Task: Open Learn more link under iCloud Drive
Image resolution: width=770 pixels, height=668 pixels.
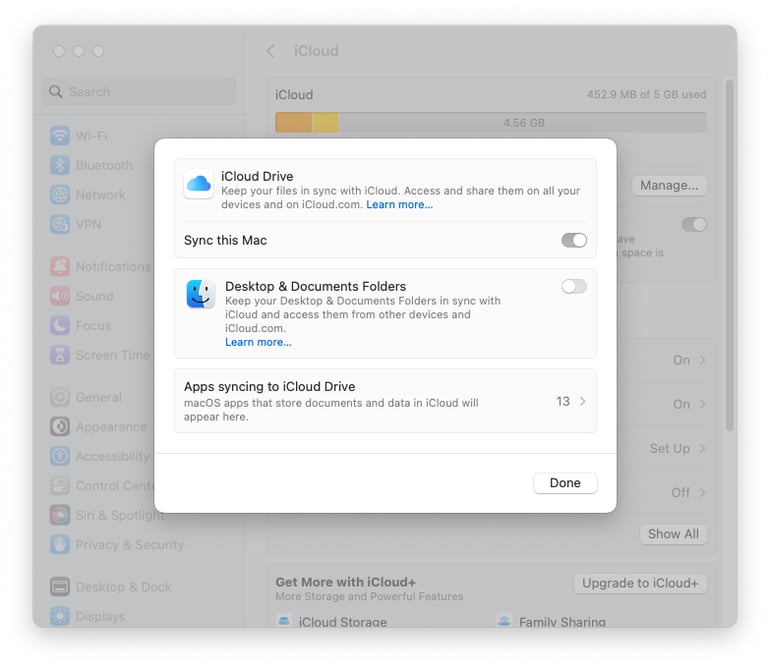Action: (399, 204)
